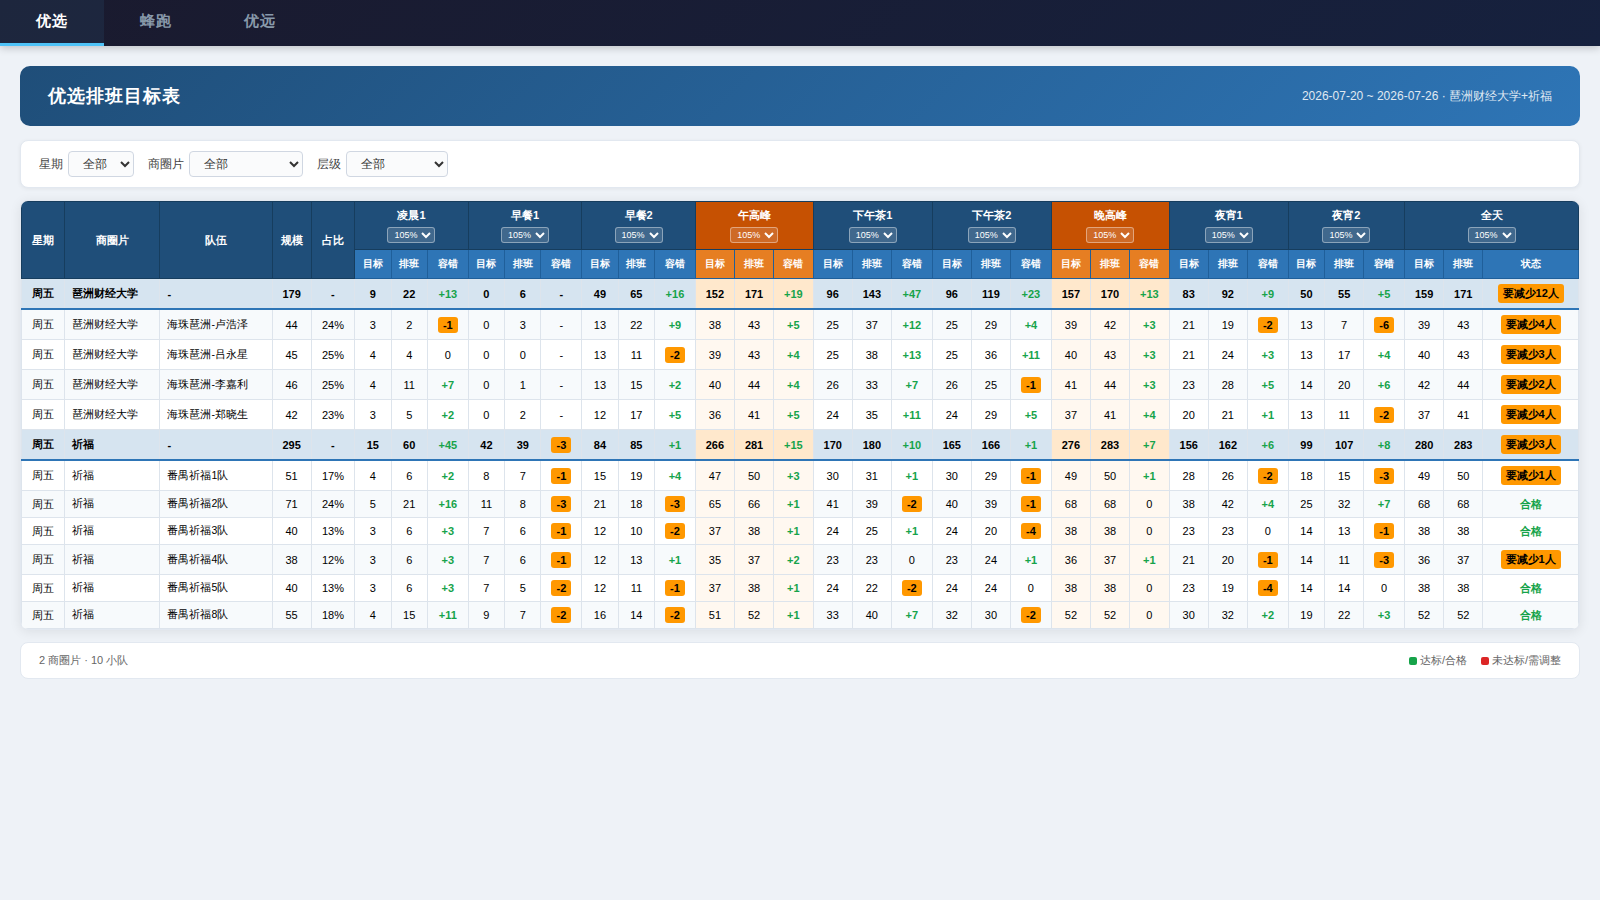Image resolution: width=1600 pixels, height=900 pixels.
Task: Click scale value 179 in summary row
Action: 292,294
